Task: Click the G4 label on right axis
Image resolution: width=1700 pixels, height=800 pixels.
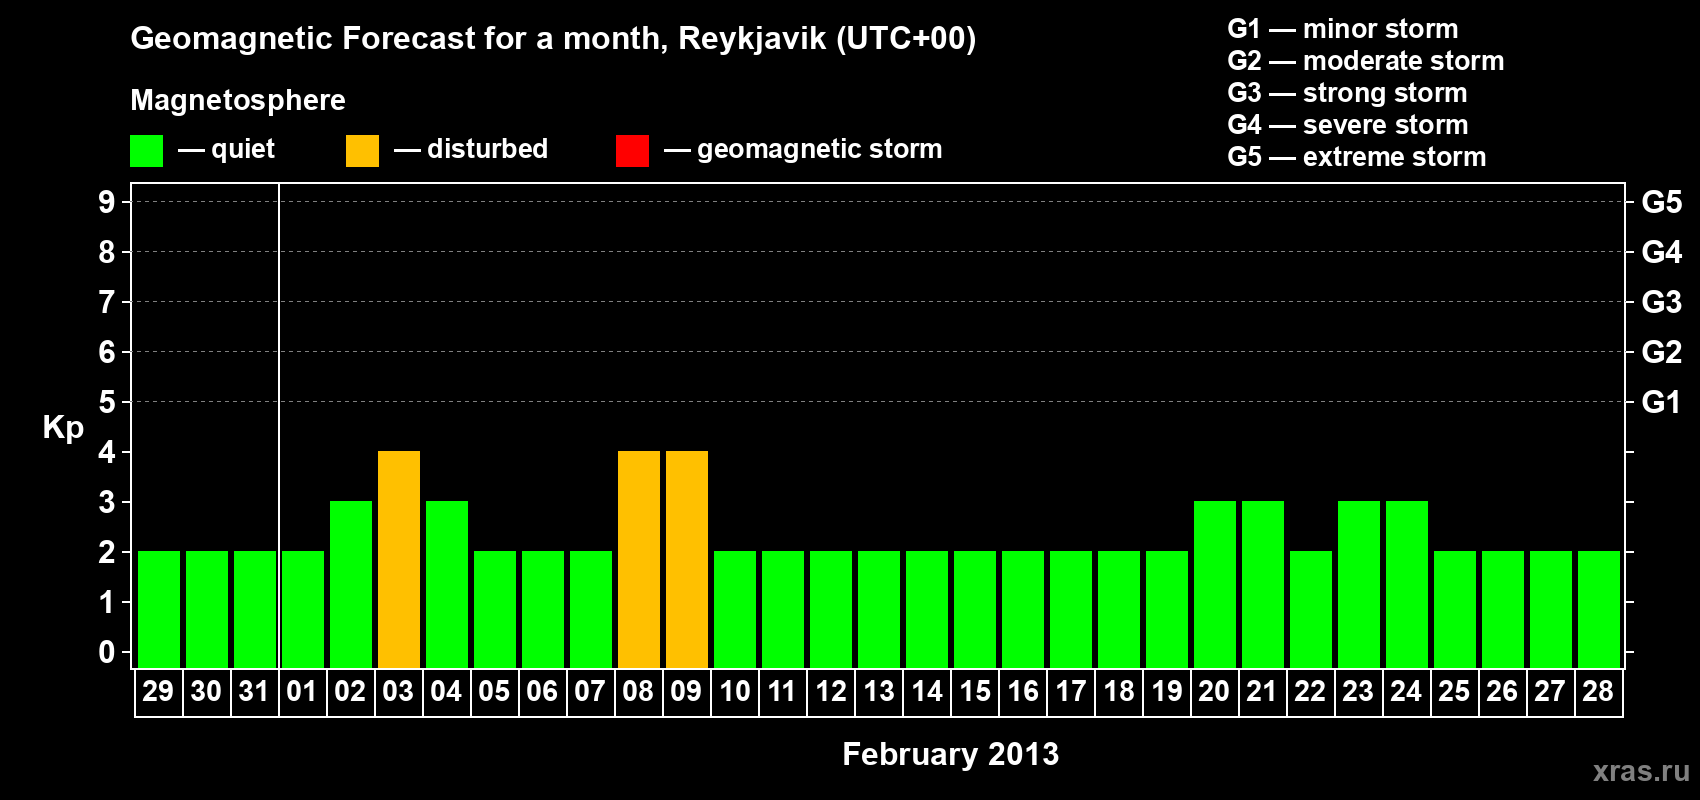Action: click(x=1662, y=252)
